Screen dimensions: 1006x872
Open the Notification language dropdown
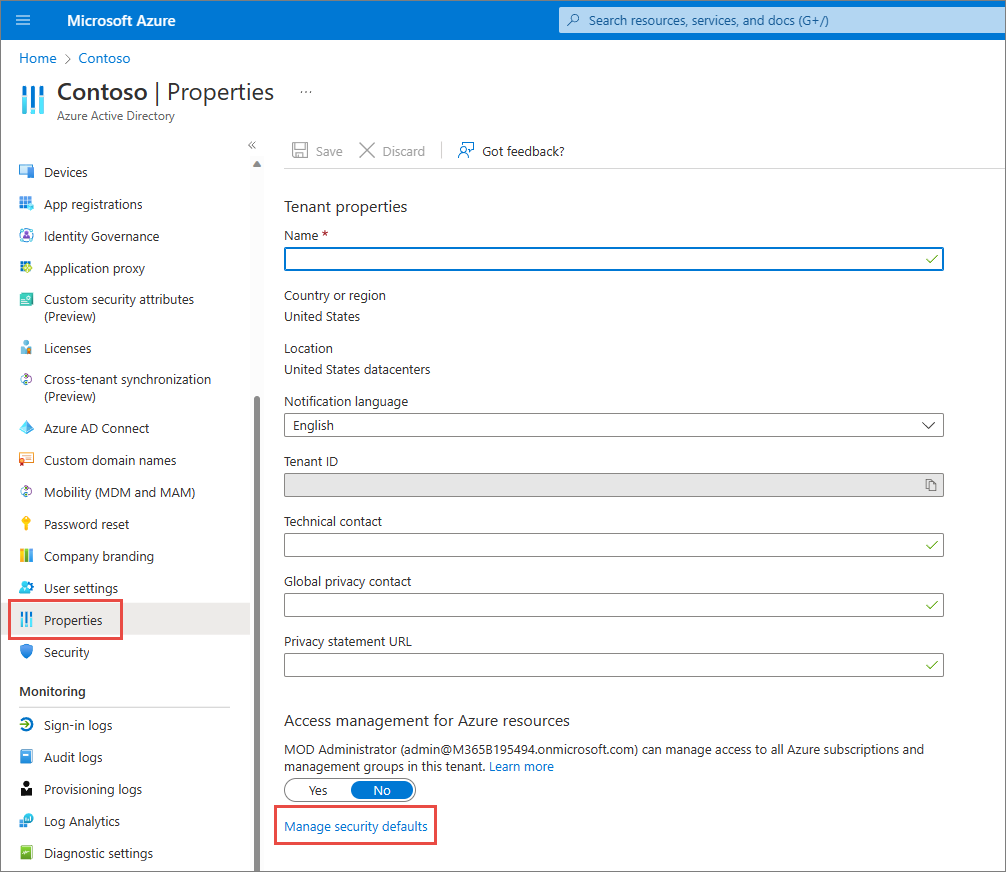click(613, 425)
